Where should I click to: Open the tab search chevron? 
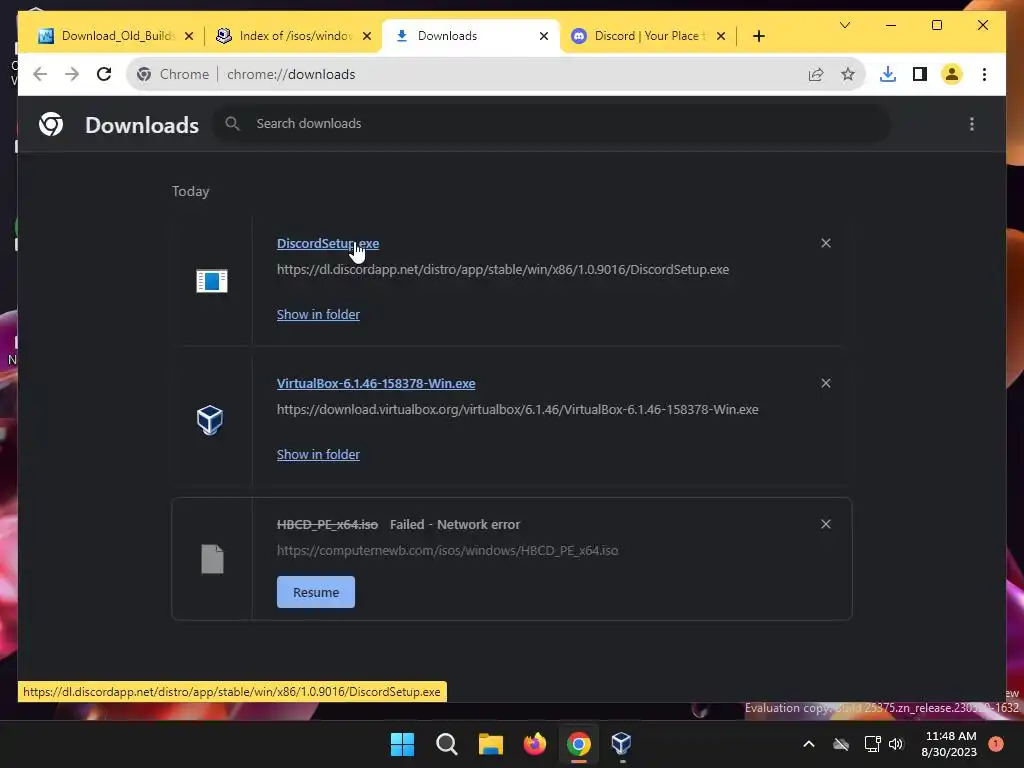[x=845, y=25]
